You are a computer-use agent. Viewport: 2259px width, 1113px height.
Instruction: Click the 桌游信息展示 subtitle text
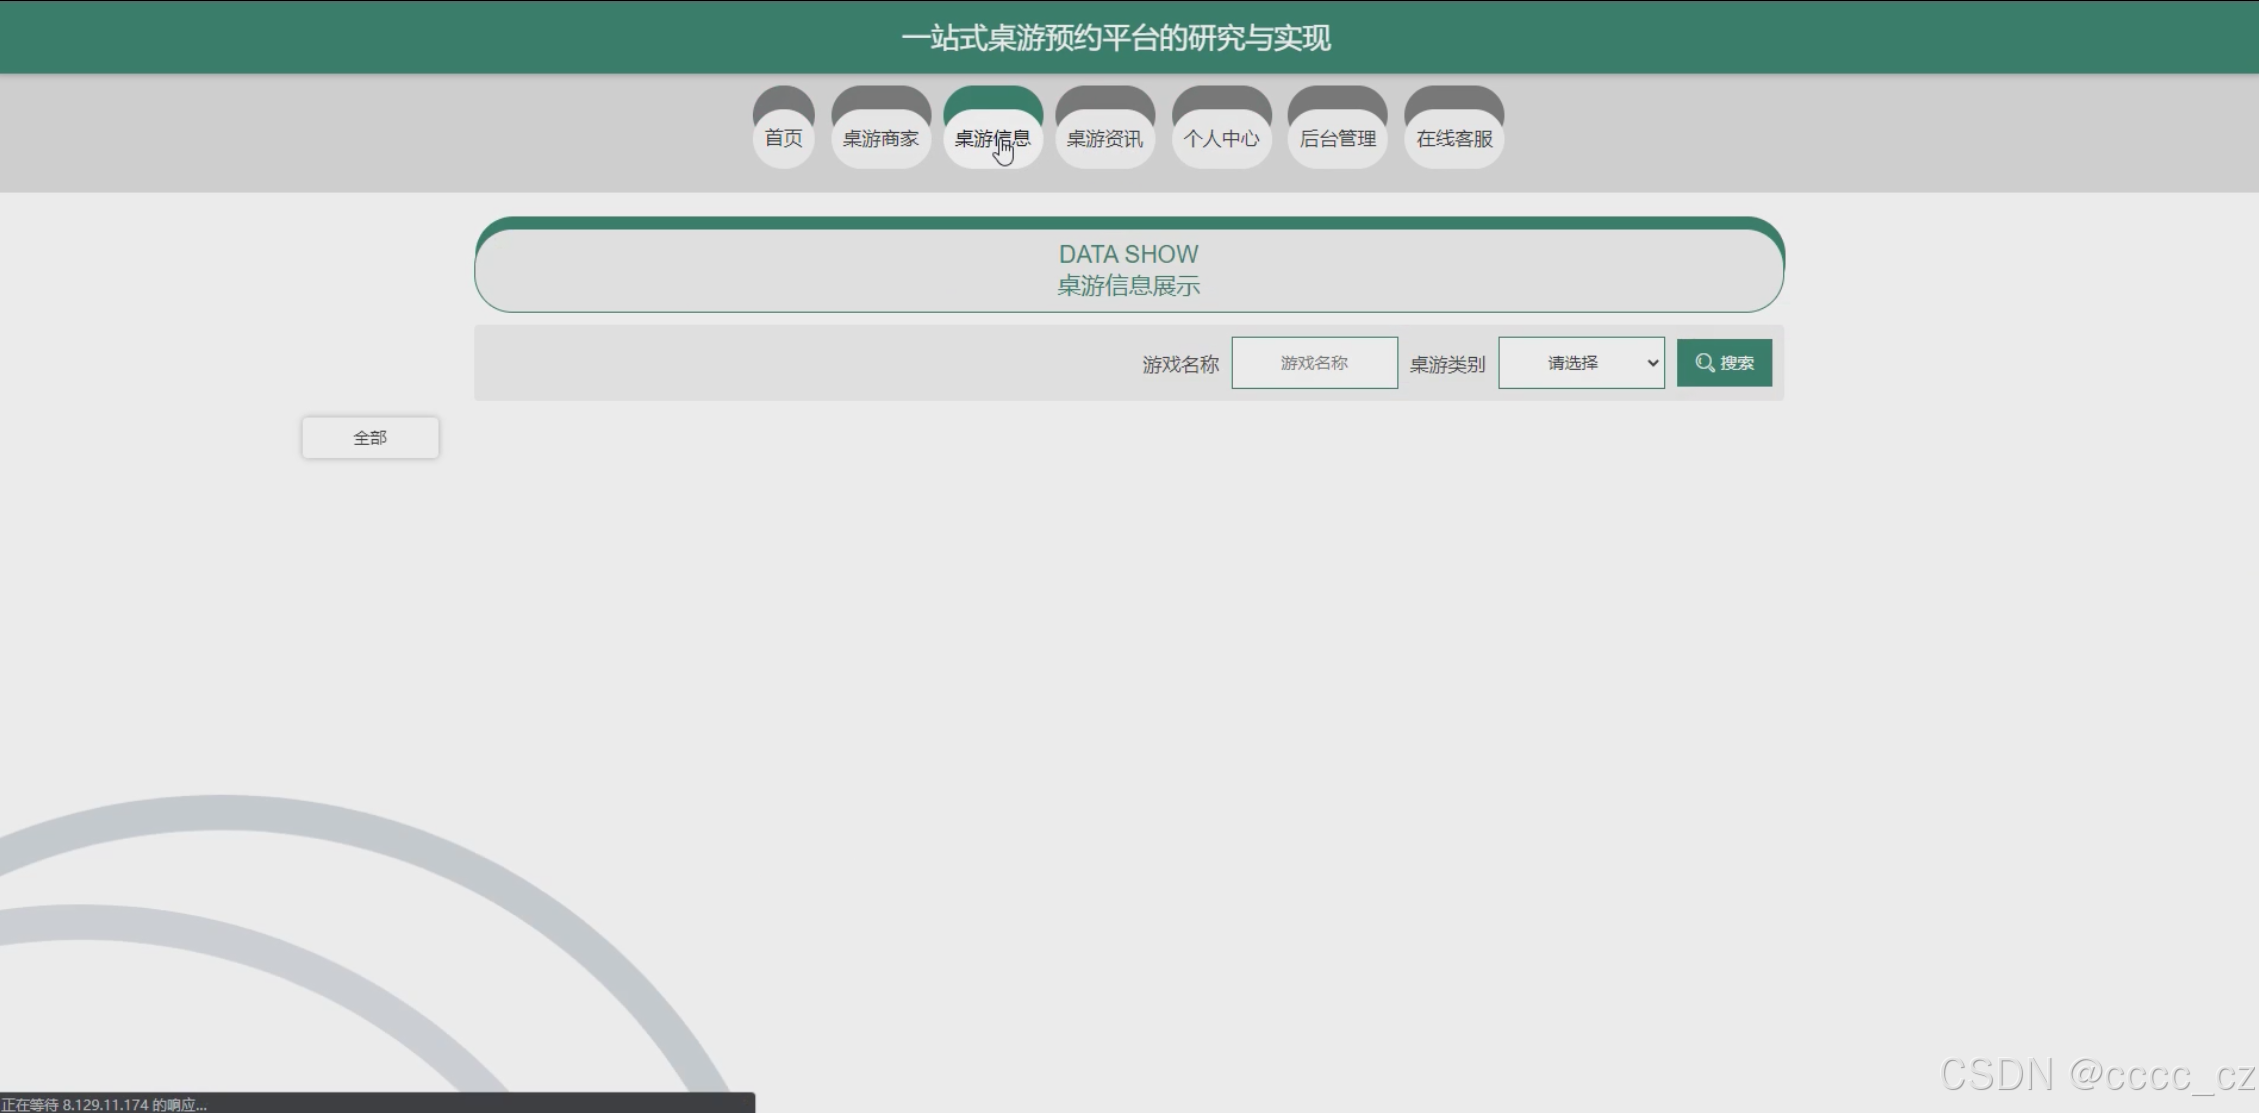pos(1128,286)
